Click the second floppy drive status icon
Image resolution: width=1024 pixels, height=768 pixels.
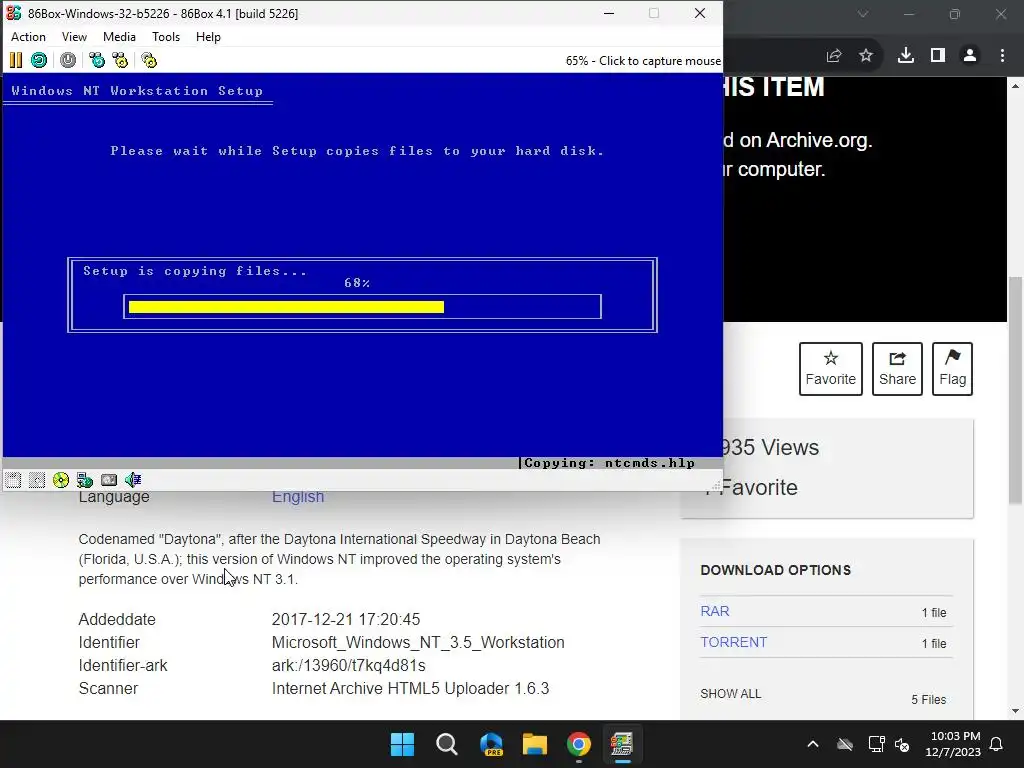pos(37,480)
